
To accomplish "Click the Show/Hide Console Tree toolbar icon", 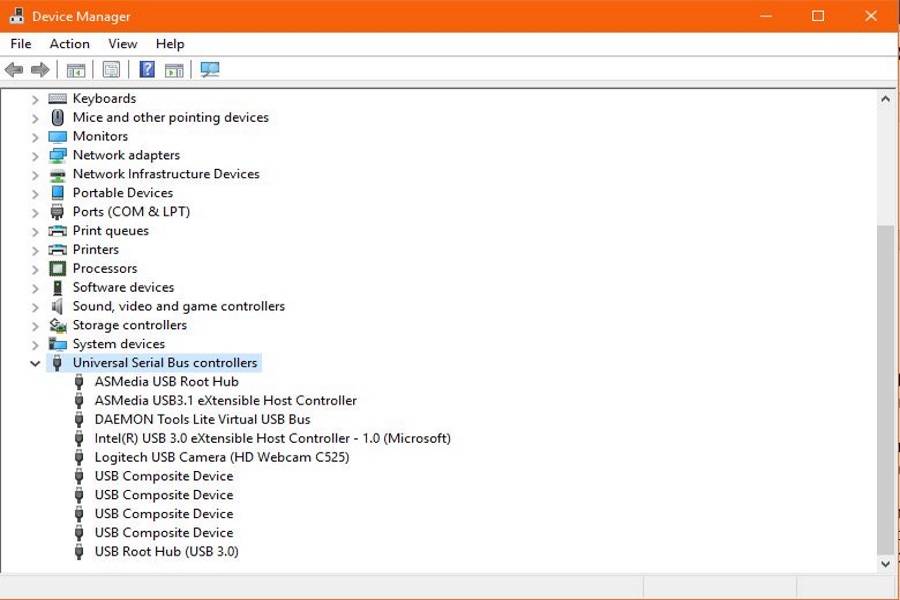I will 75,68.
